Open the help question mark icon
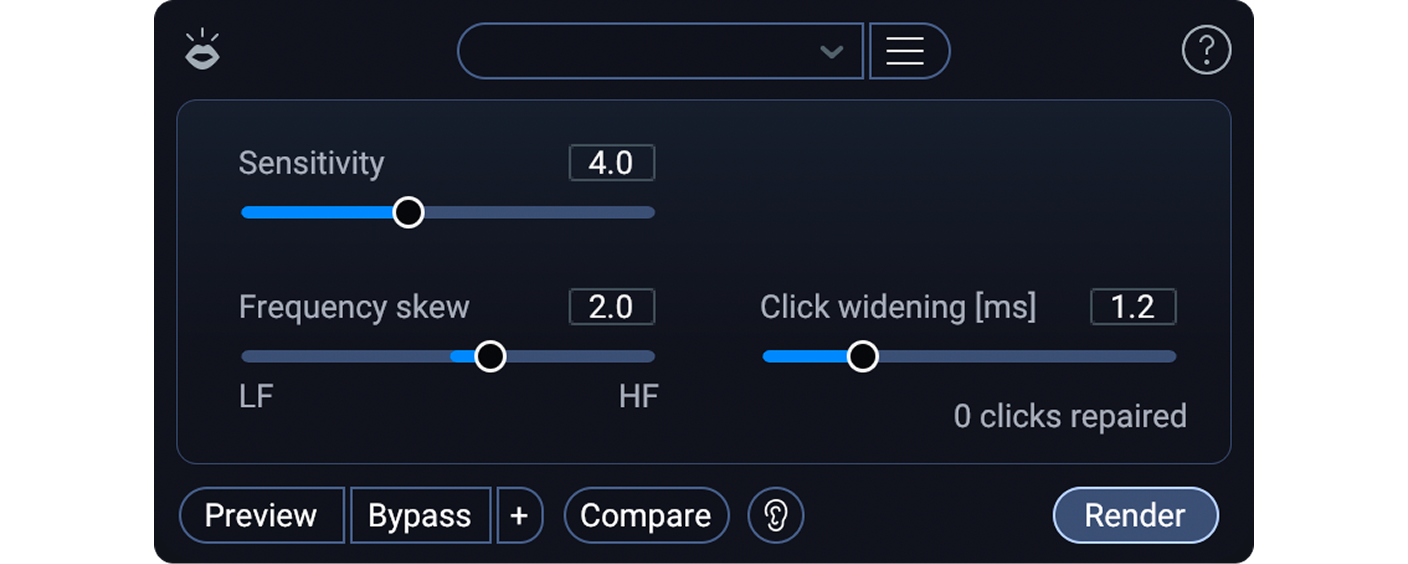The width and height of the screenshot is (1408, 564). point(1206,50)
